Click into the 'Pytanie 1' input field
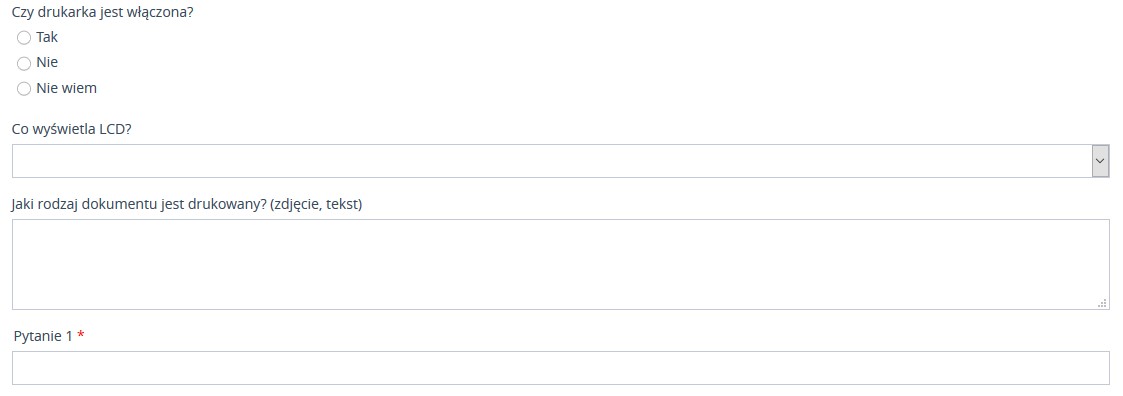This screenshot has width=1123, height=396. coord(561,368)
